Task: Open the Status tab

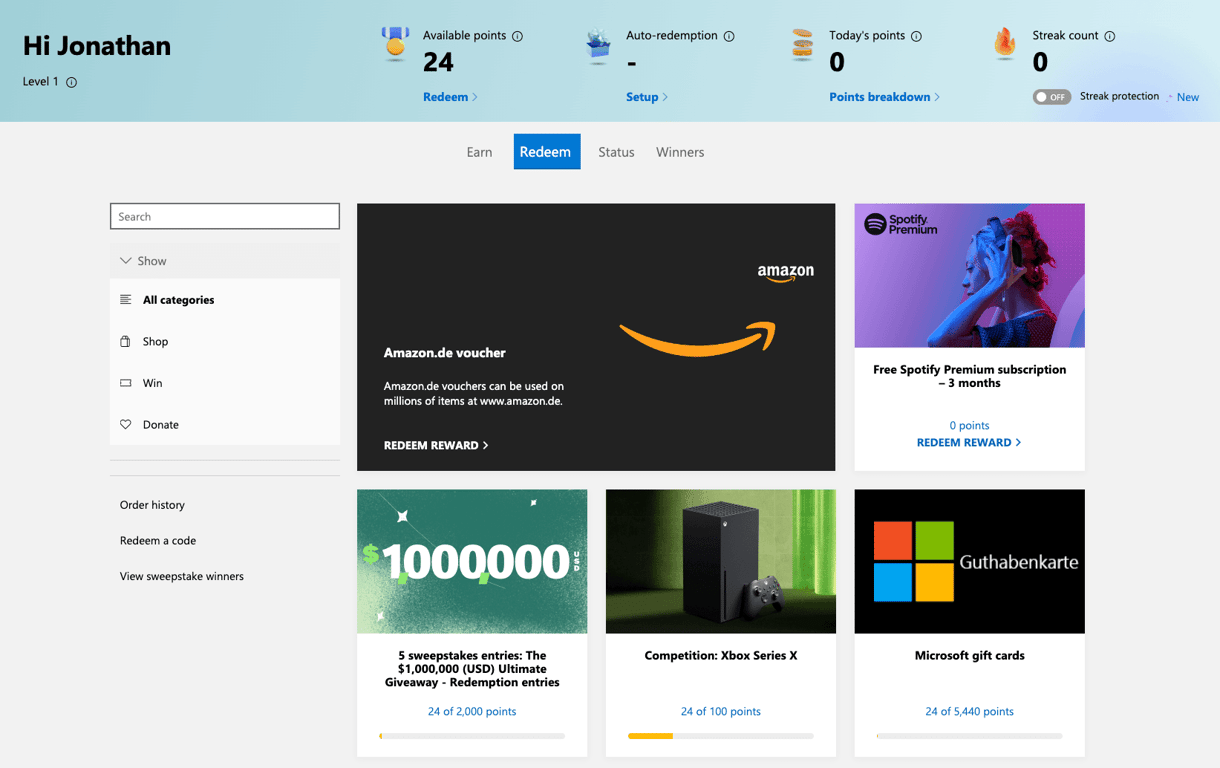Action: click(x=616, y=152)
